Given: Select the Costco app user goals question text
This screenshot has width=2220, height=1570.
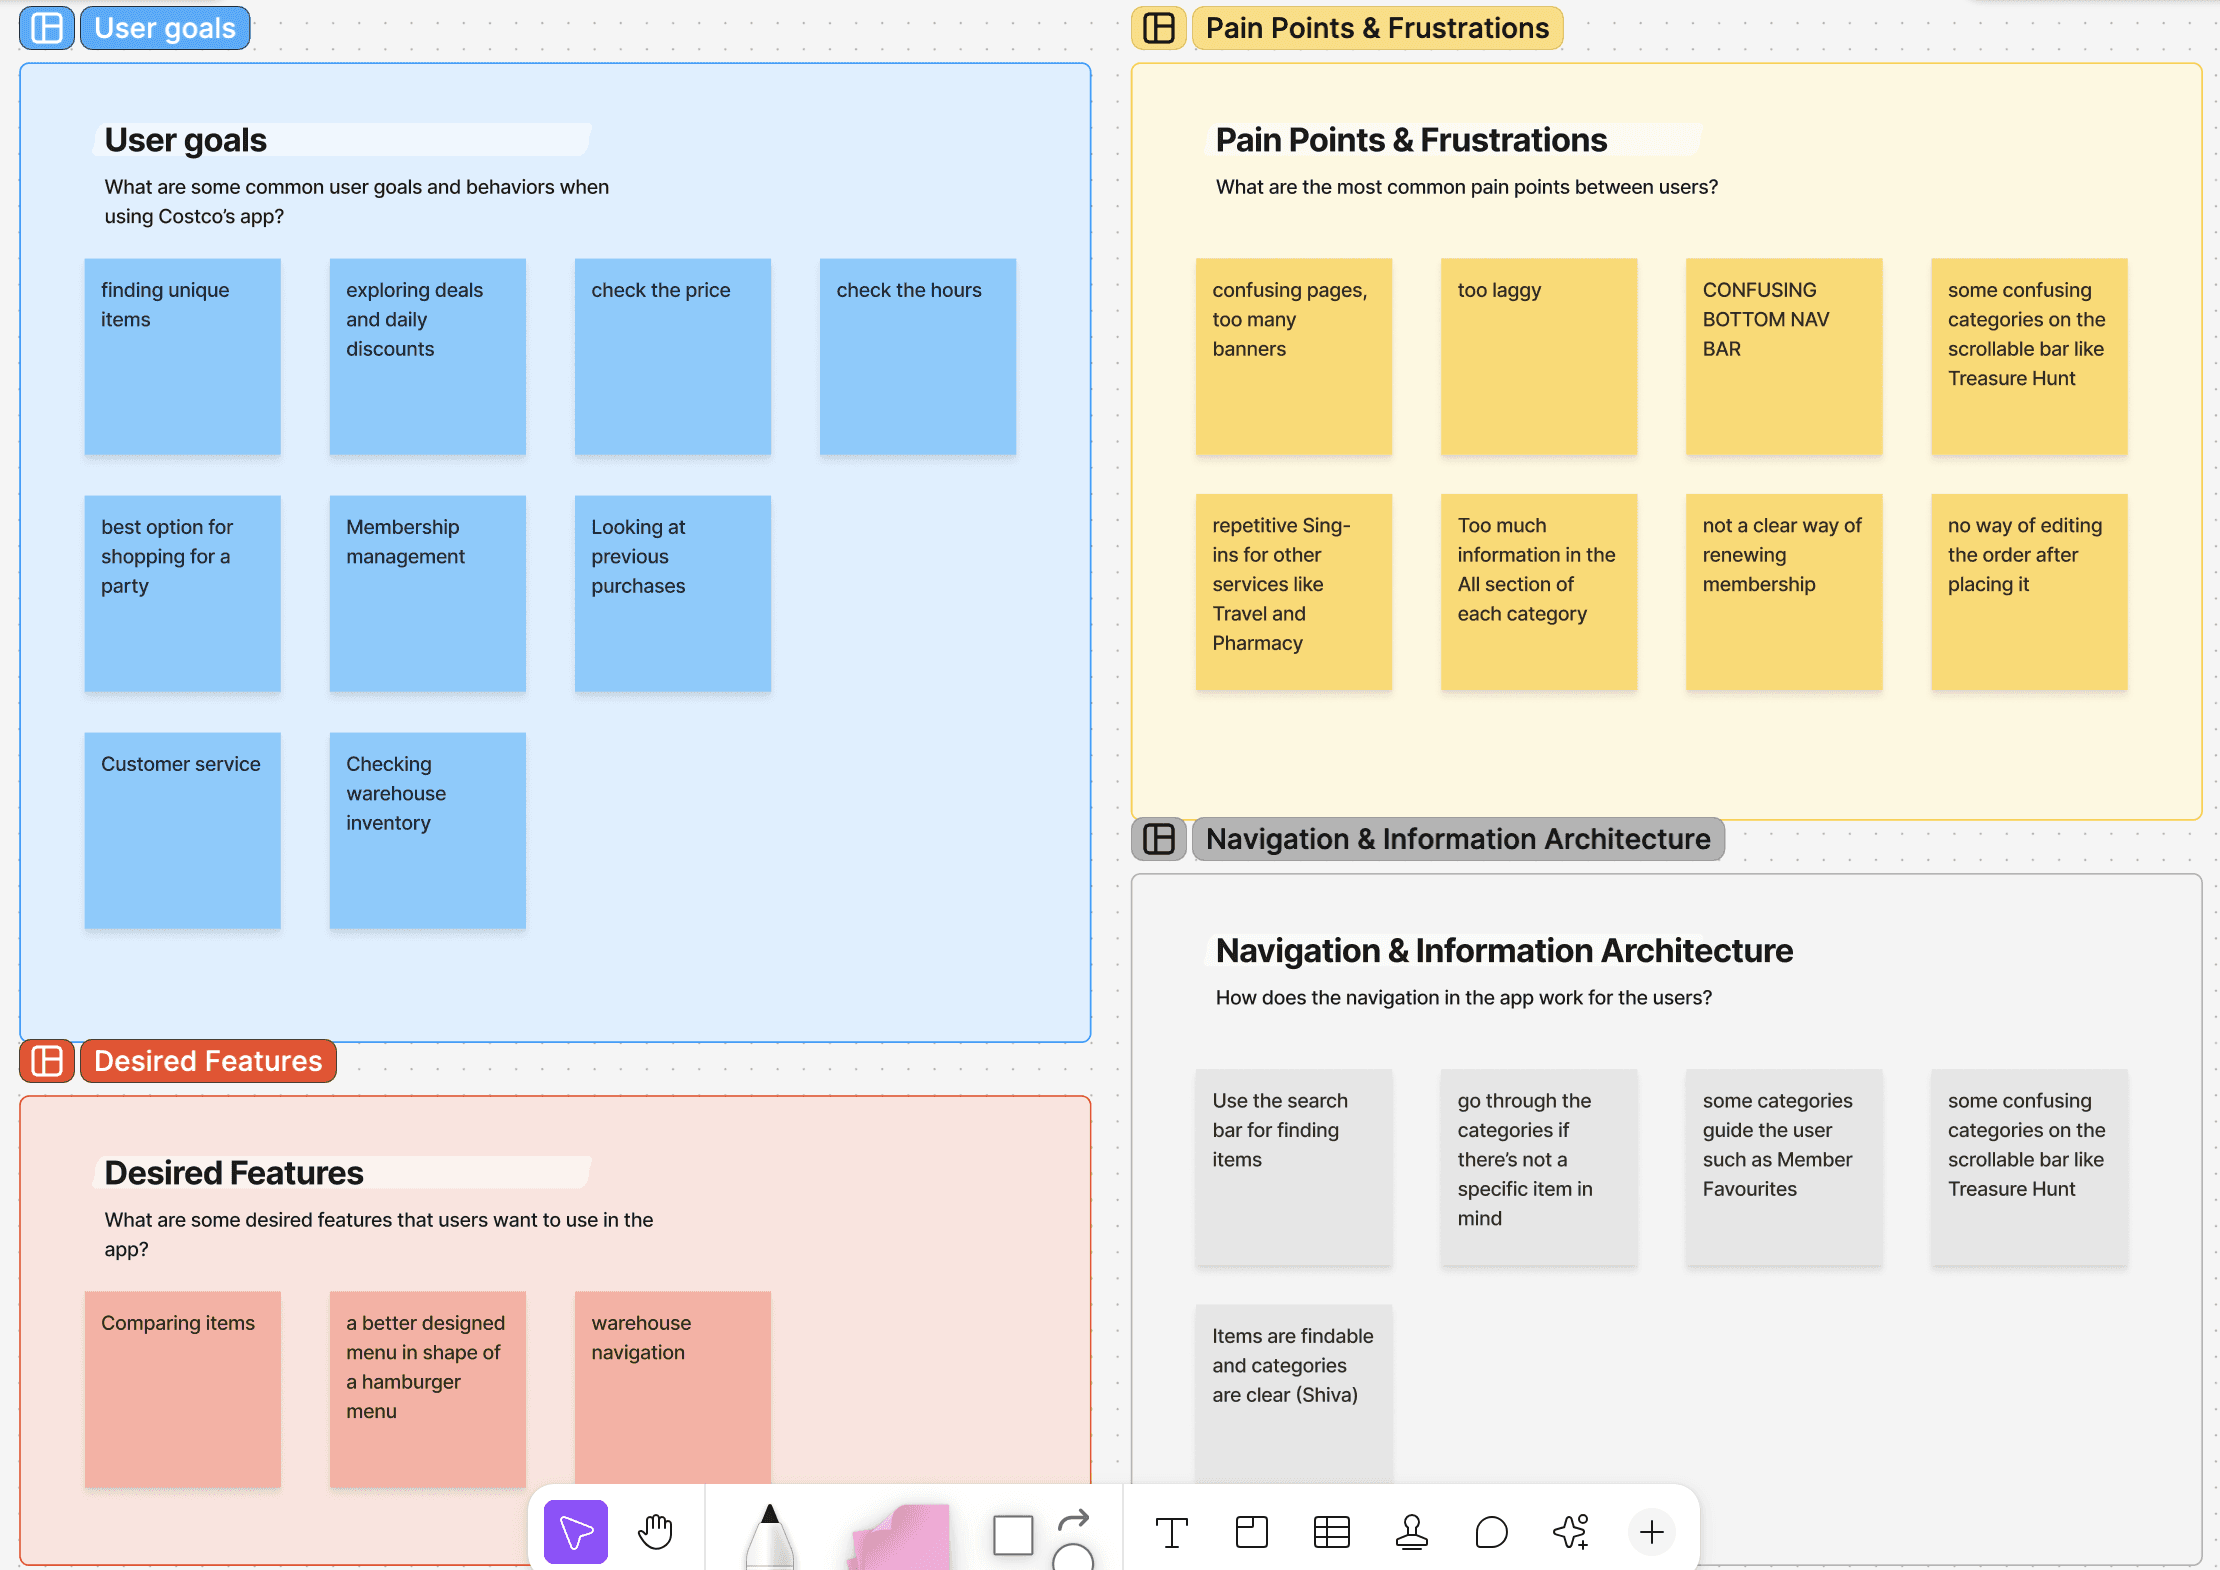Looking at the screenshot, I should point(357,202).
